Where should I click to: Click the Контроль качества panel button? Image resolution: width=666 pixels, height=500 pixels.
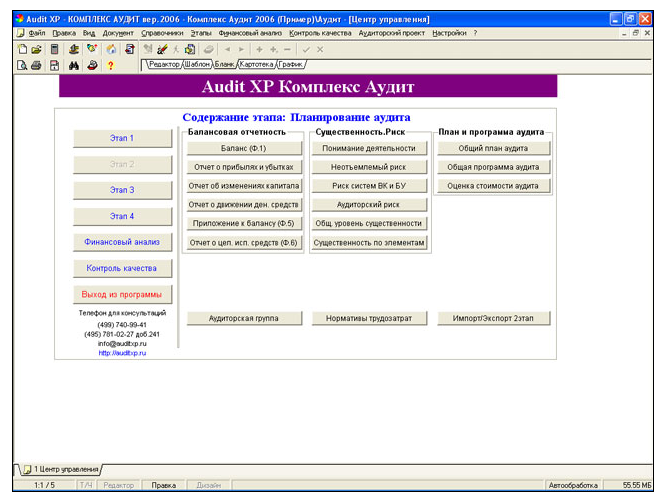tap(122, 268)
